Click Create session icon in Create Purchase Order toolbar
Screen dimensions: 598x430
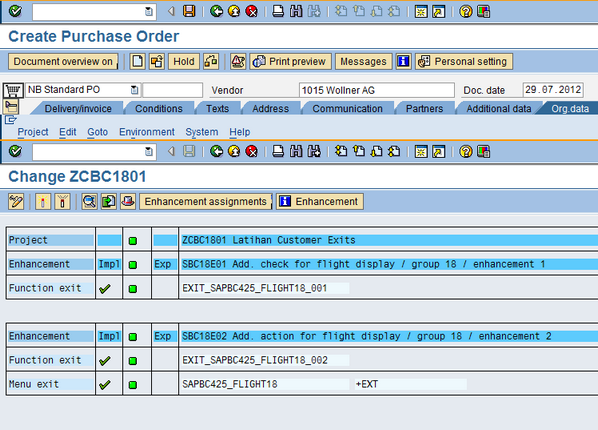coord(421,11)
